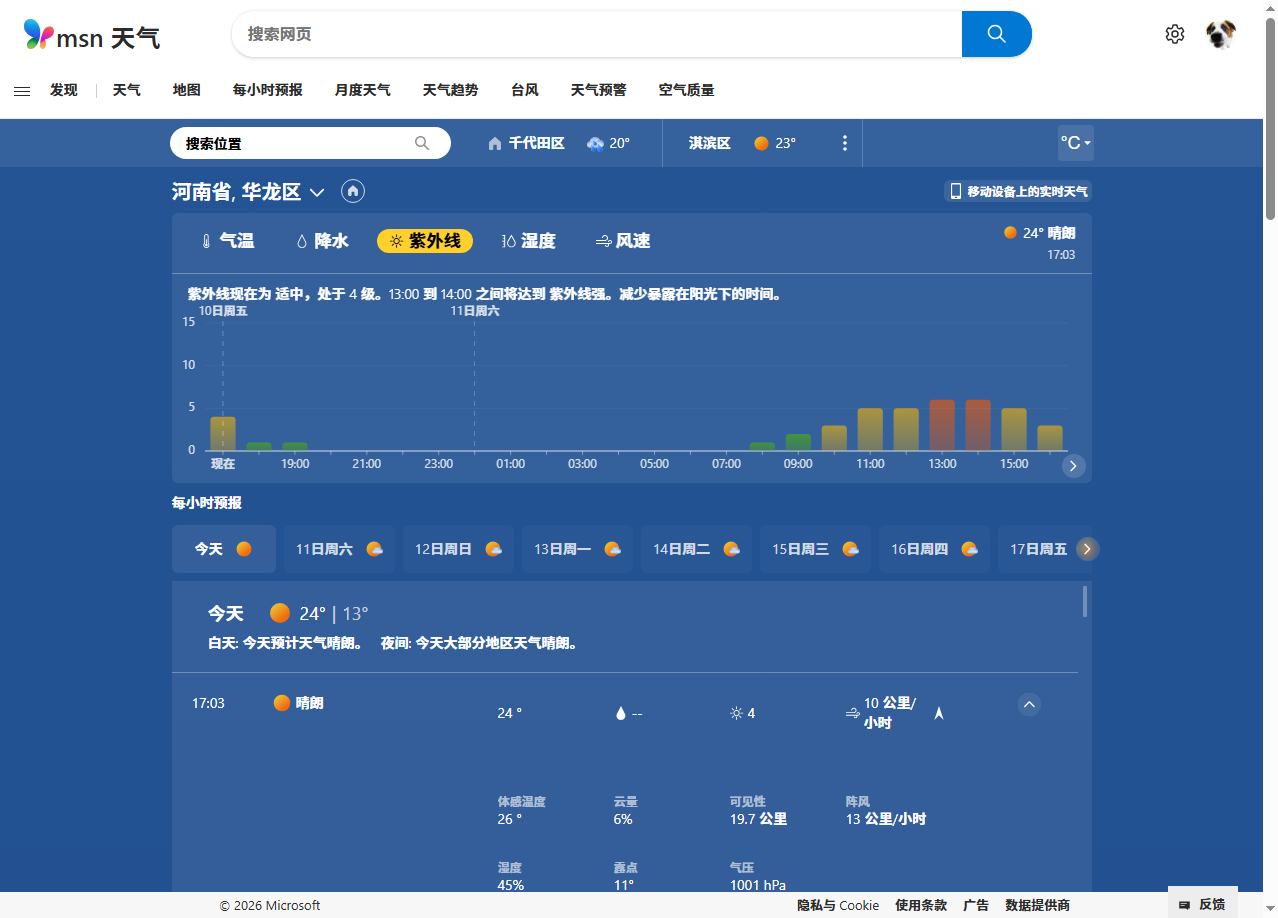Click the home icon beside 华龙区

pyautogui.click(x=352, y=191)
